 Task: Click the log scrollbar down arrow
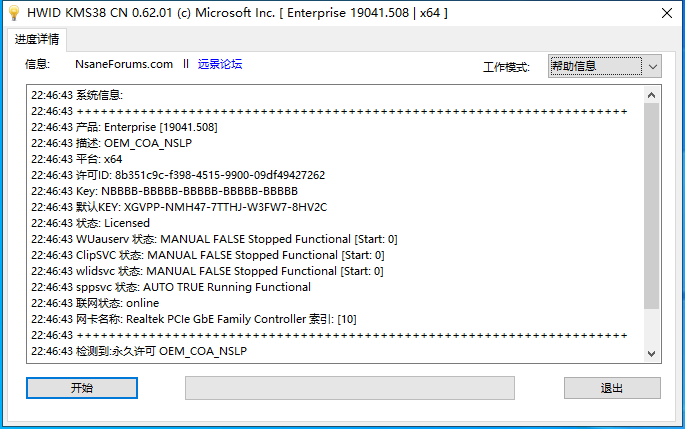[651, 353]
